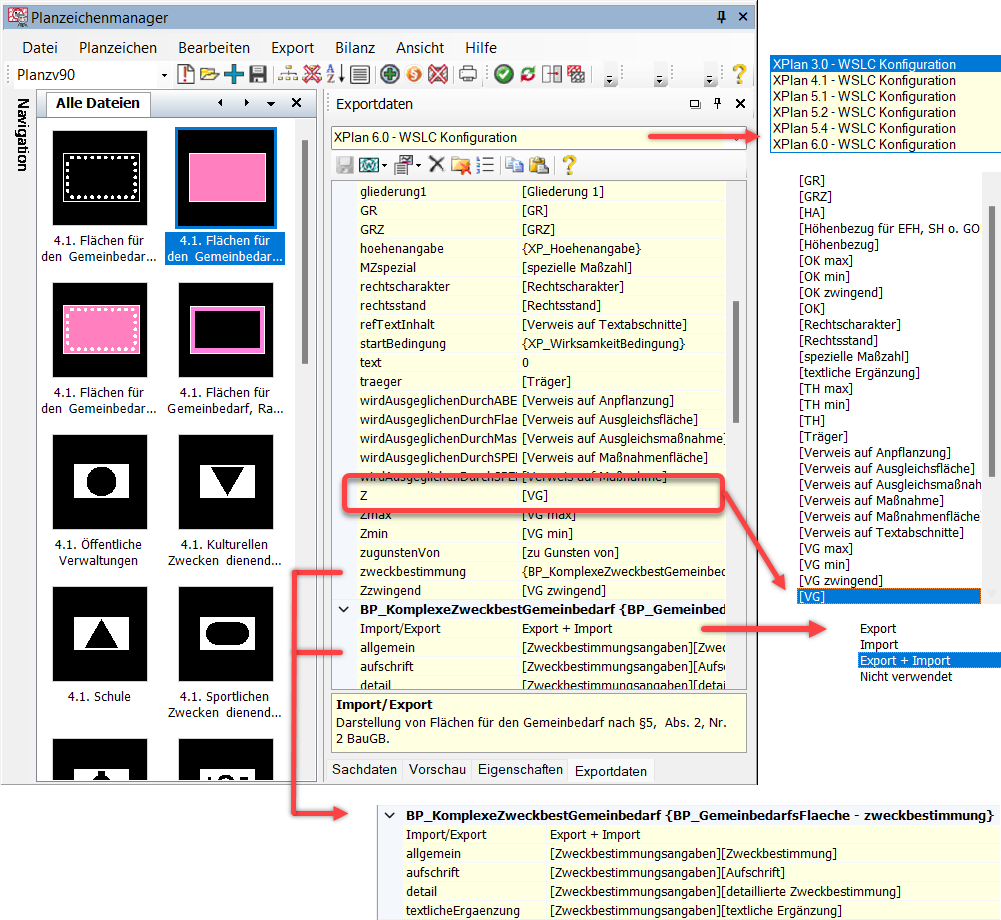This screenshot has width=1001, height=920.
Task: Switch to the Sachdaten tab
Action: click(x=365, y=769)
